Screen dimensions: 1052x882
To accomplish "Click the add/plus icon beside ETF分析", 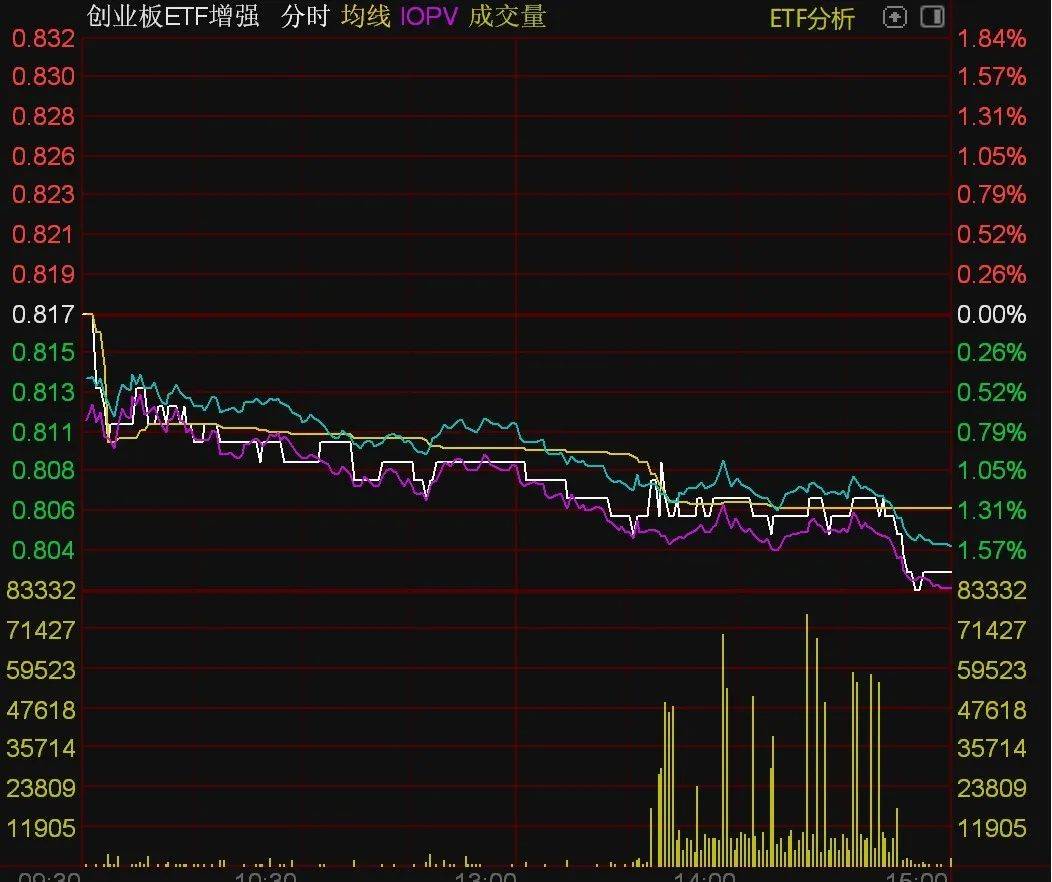I will (895, 17).
